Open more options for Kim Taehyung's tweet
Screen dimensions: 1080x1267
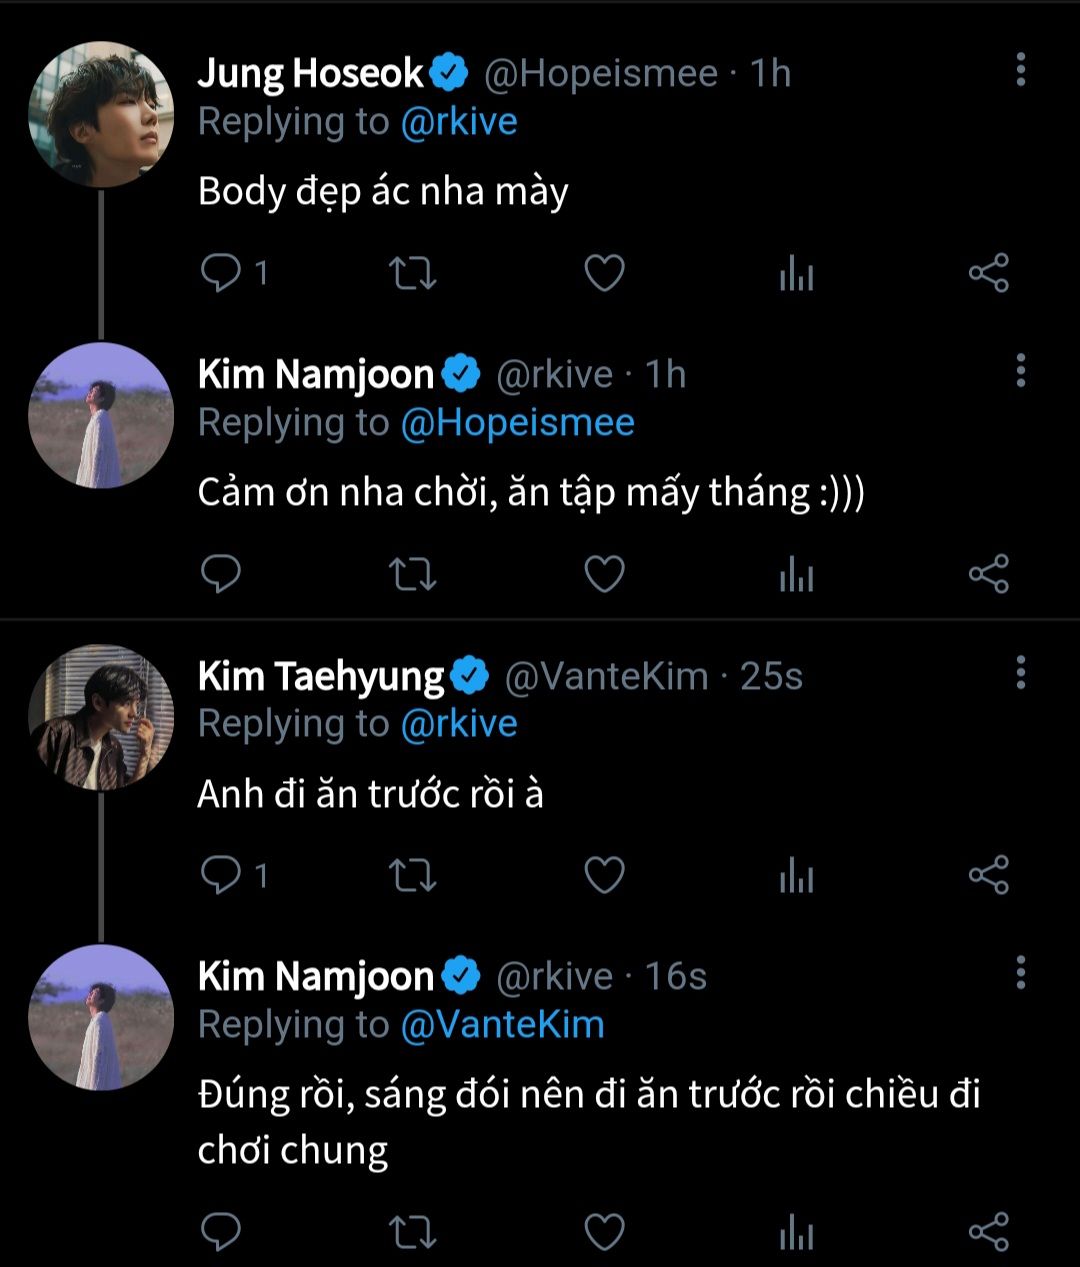[x=1020, y=673]
